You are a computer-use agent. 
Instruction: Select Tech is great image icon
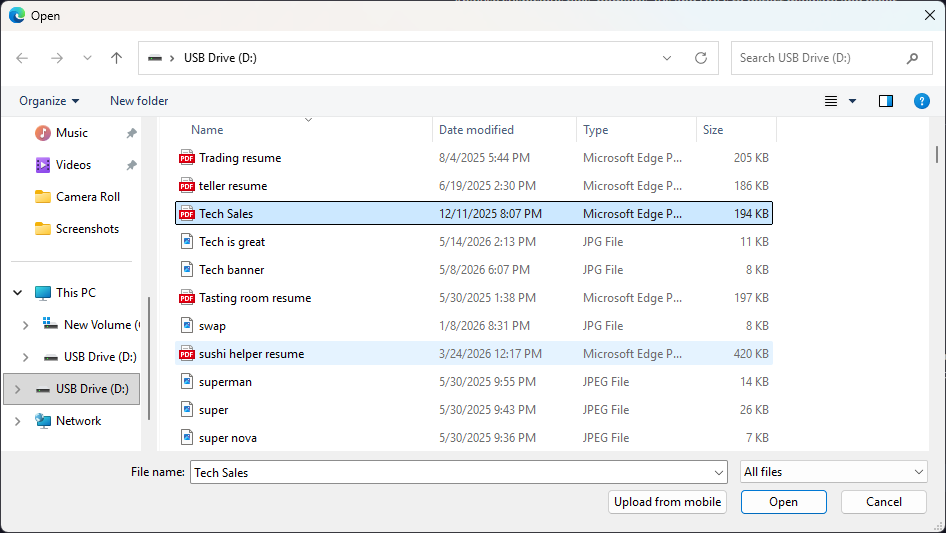pyautogui.click(x=187, y=241)
